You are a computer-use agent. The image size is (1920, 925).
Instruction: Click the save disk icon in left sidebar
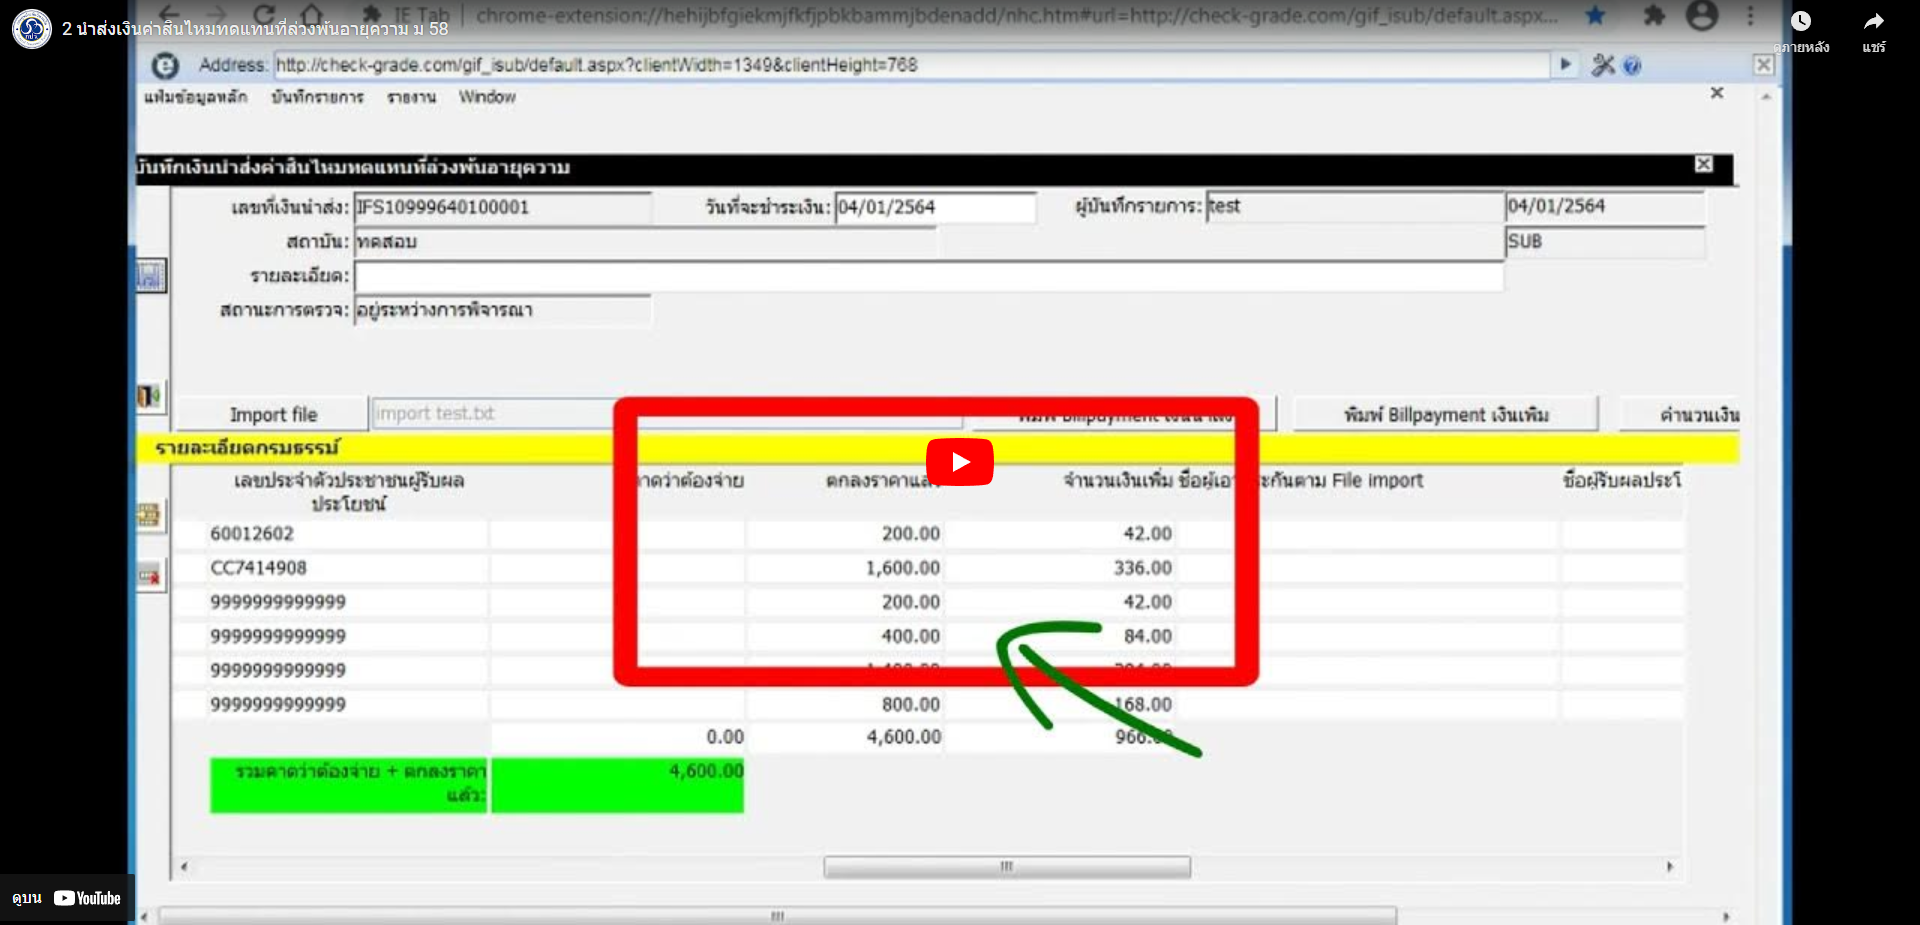150,276
